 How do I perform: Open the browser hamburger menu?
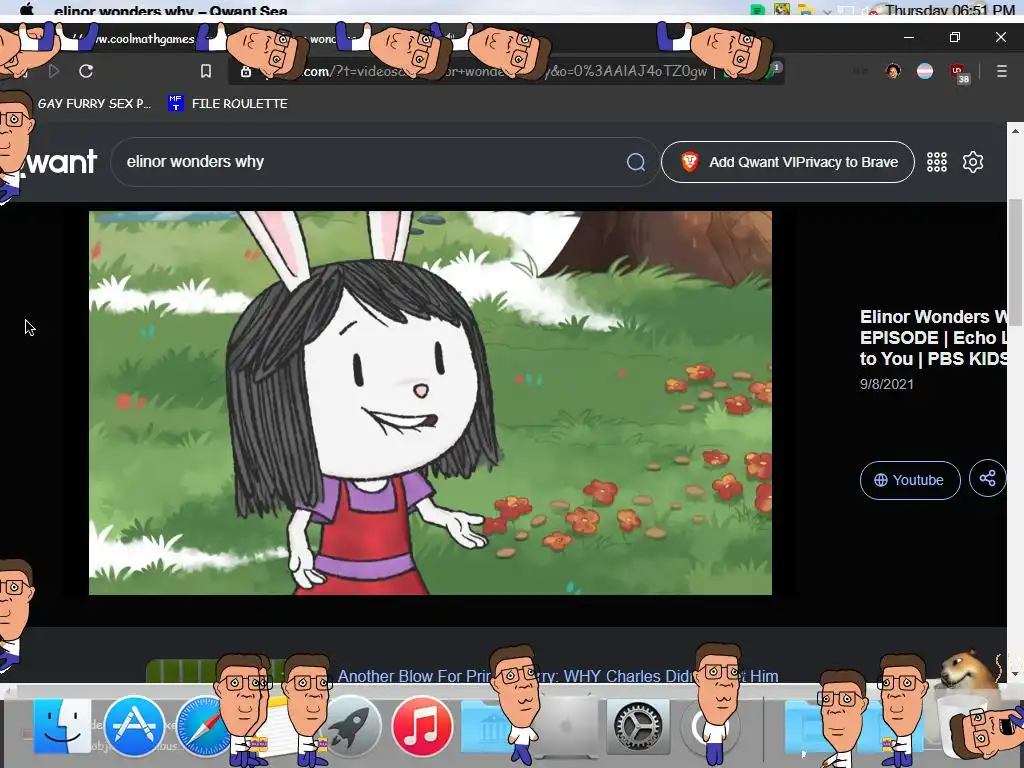click(1001, 71)
